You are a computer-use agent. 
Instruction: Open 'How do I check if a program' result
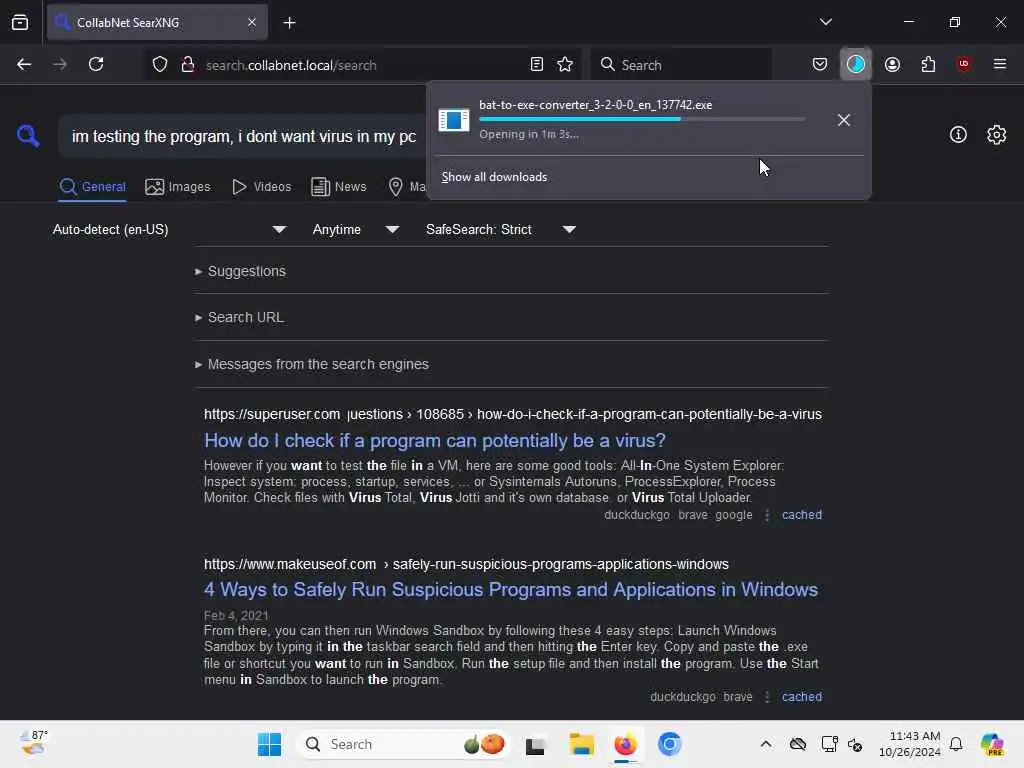(x=435, y=441)
